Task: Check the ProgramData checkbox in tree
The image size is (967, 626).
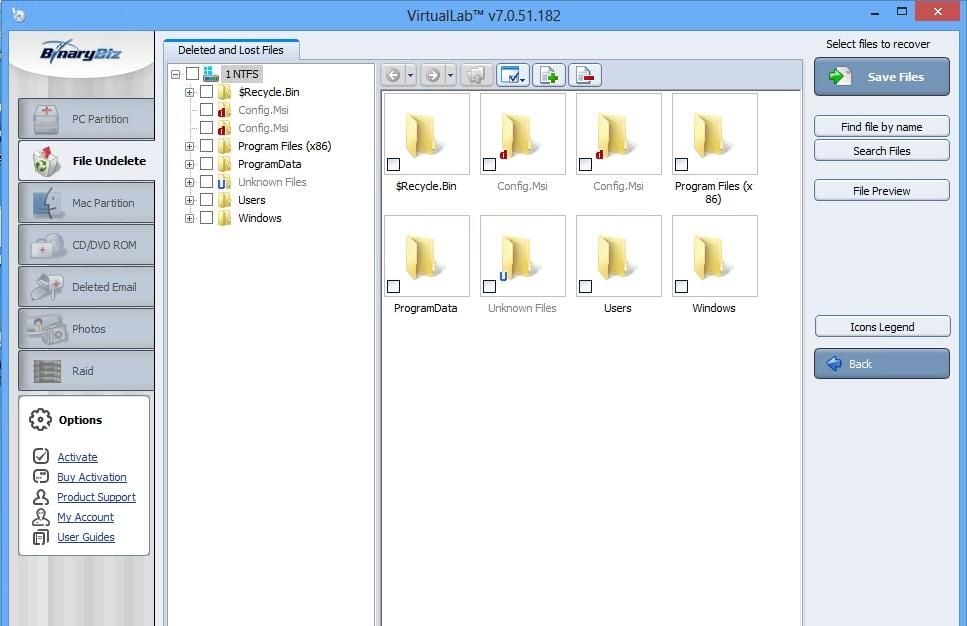Action: point(207,164)
